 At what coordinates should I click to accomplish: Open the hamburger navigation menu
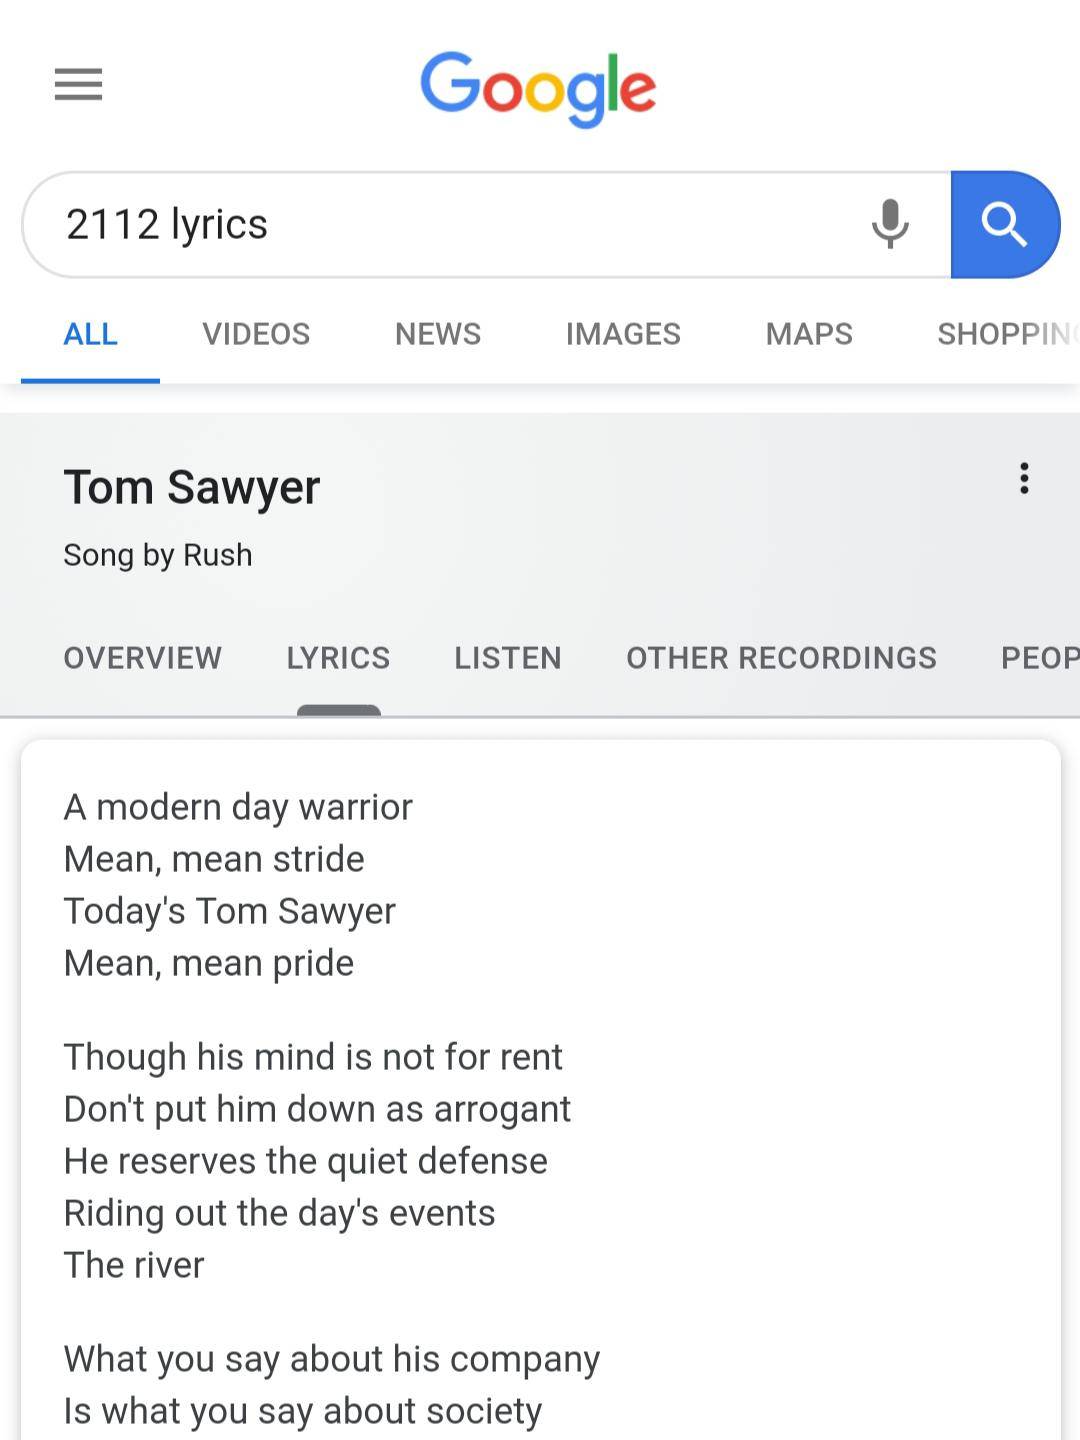[78, 86]
